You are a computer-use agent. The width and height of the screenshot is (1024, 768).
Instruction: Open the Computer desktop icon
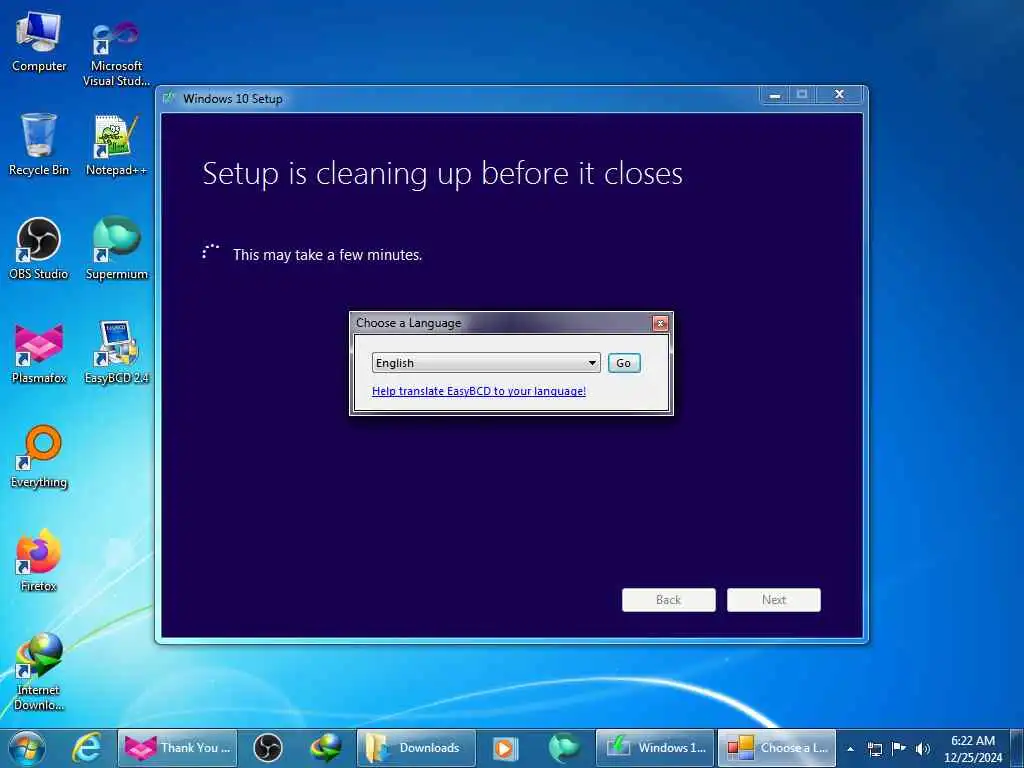[39, 42]
